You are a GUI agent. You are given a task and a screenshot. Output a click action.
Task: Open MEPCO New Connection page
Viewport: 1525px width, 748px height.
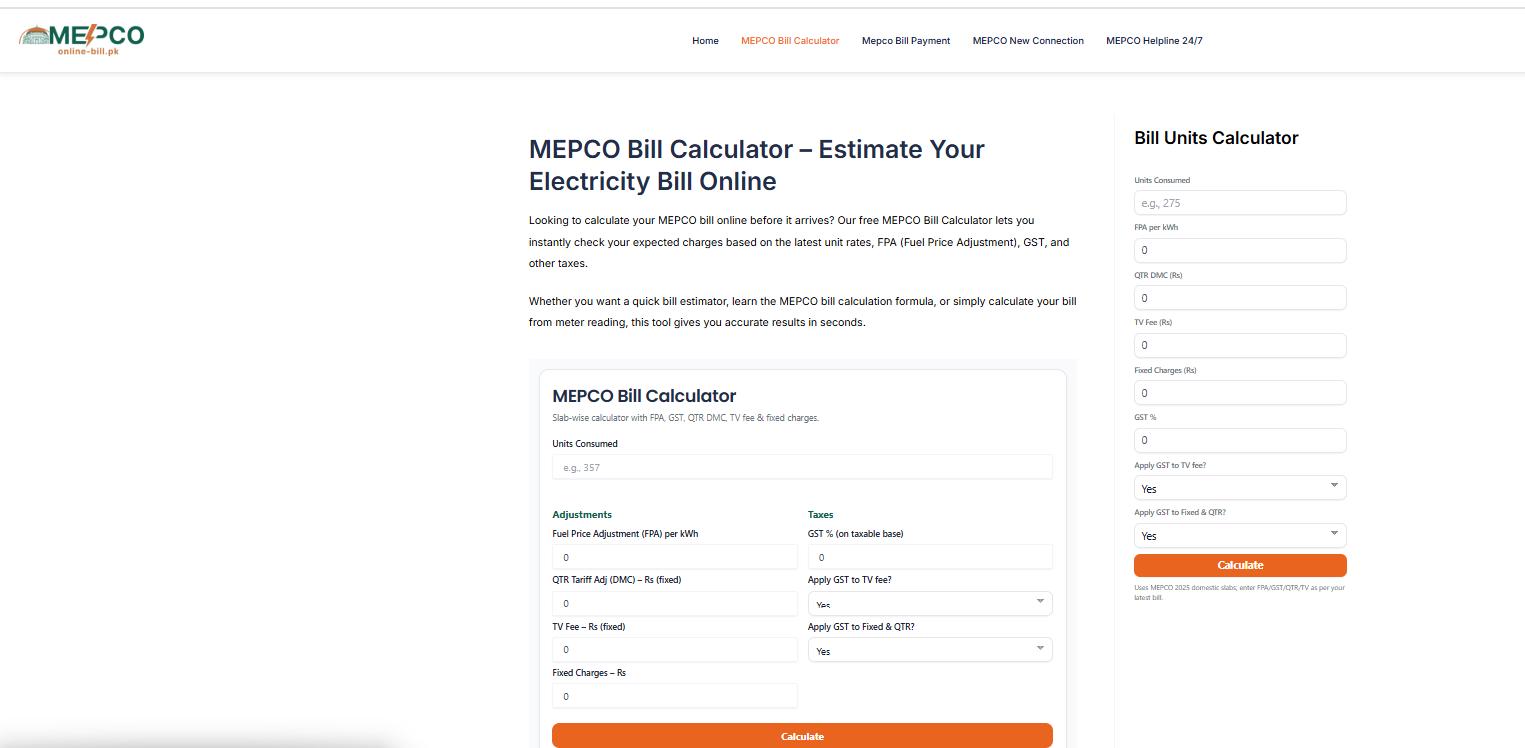[x=1028, y=41]
